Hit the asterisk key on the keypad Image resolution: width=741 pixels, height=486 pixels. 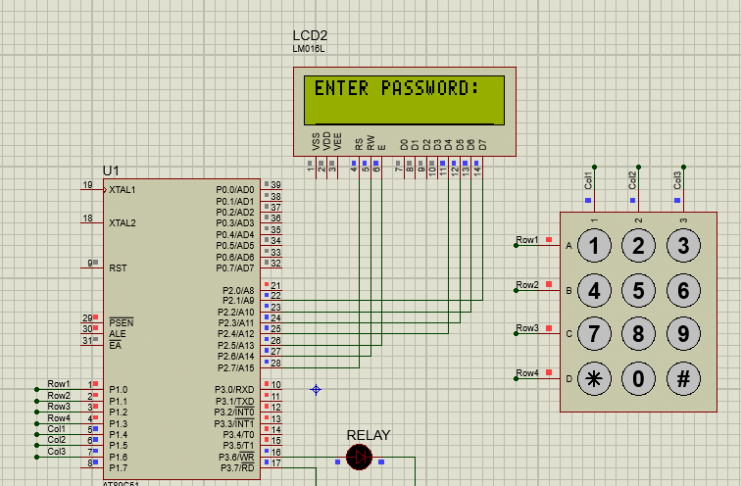click(x=594, y=378)
